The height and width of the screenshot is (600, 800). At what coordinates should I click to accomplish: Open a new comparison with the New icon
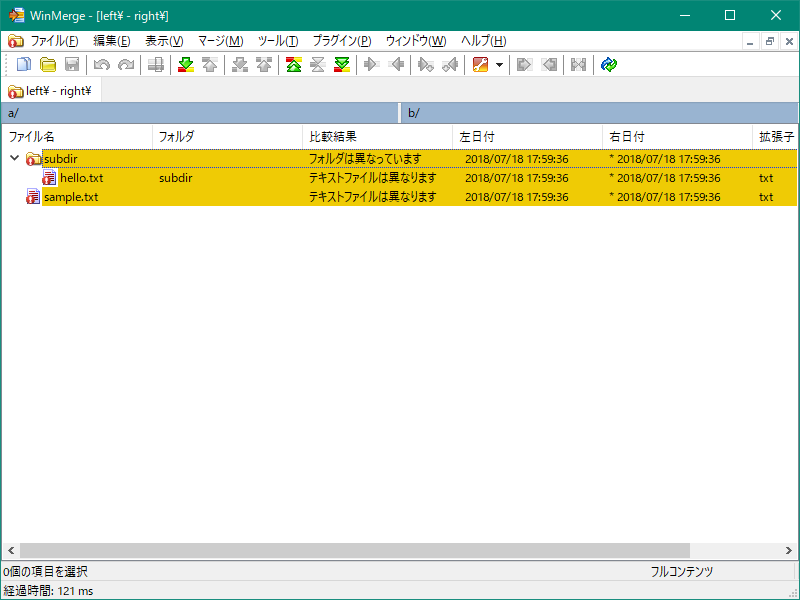coord(23,64)
